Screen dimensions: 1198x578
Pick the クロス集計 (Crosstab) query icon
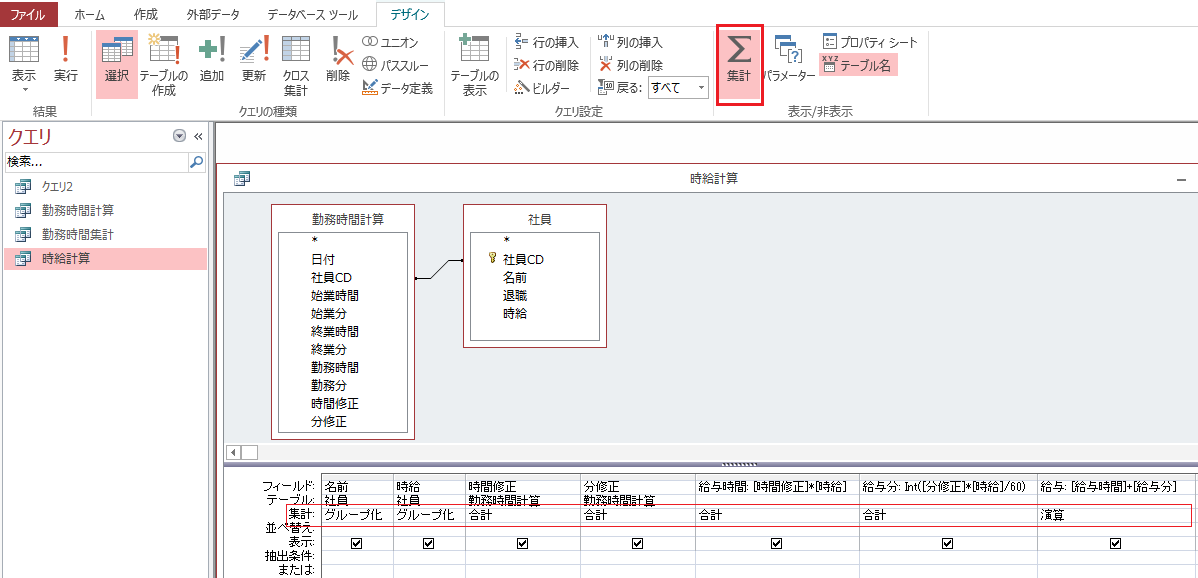(296, 62)
